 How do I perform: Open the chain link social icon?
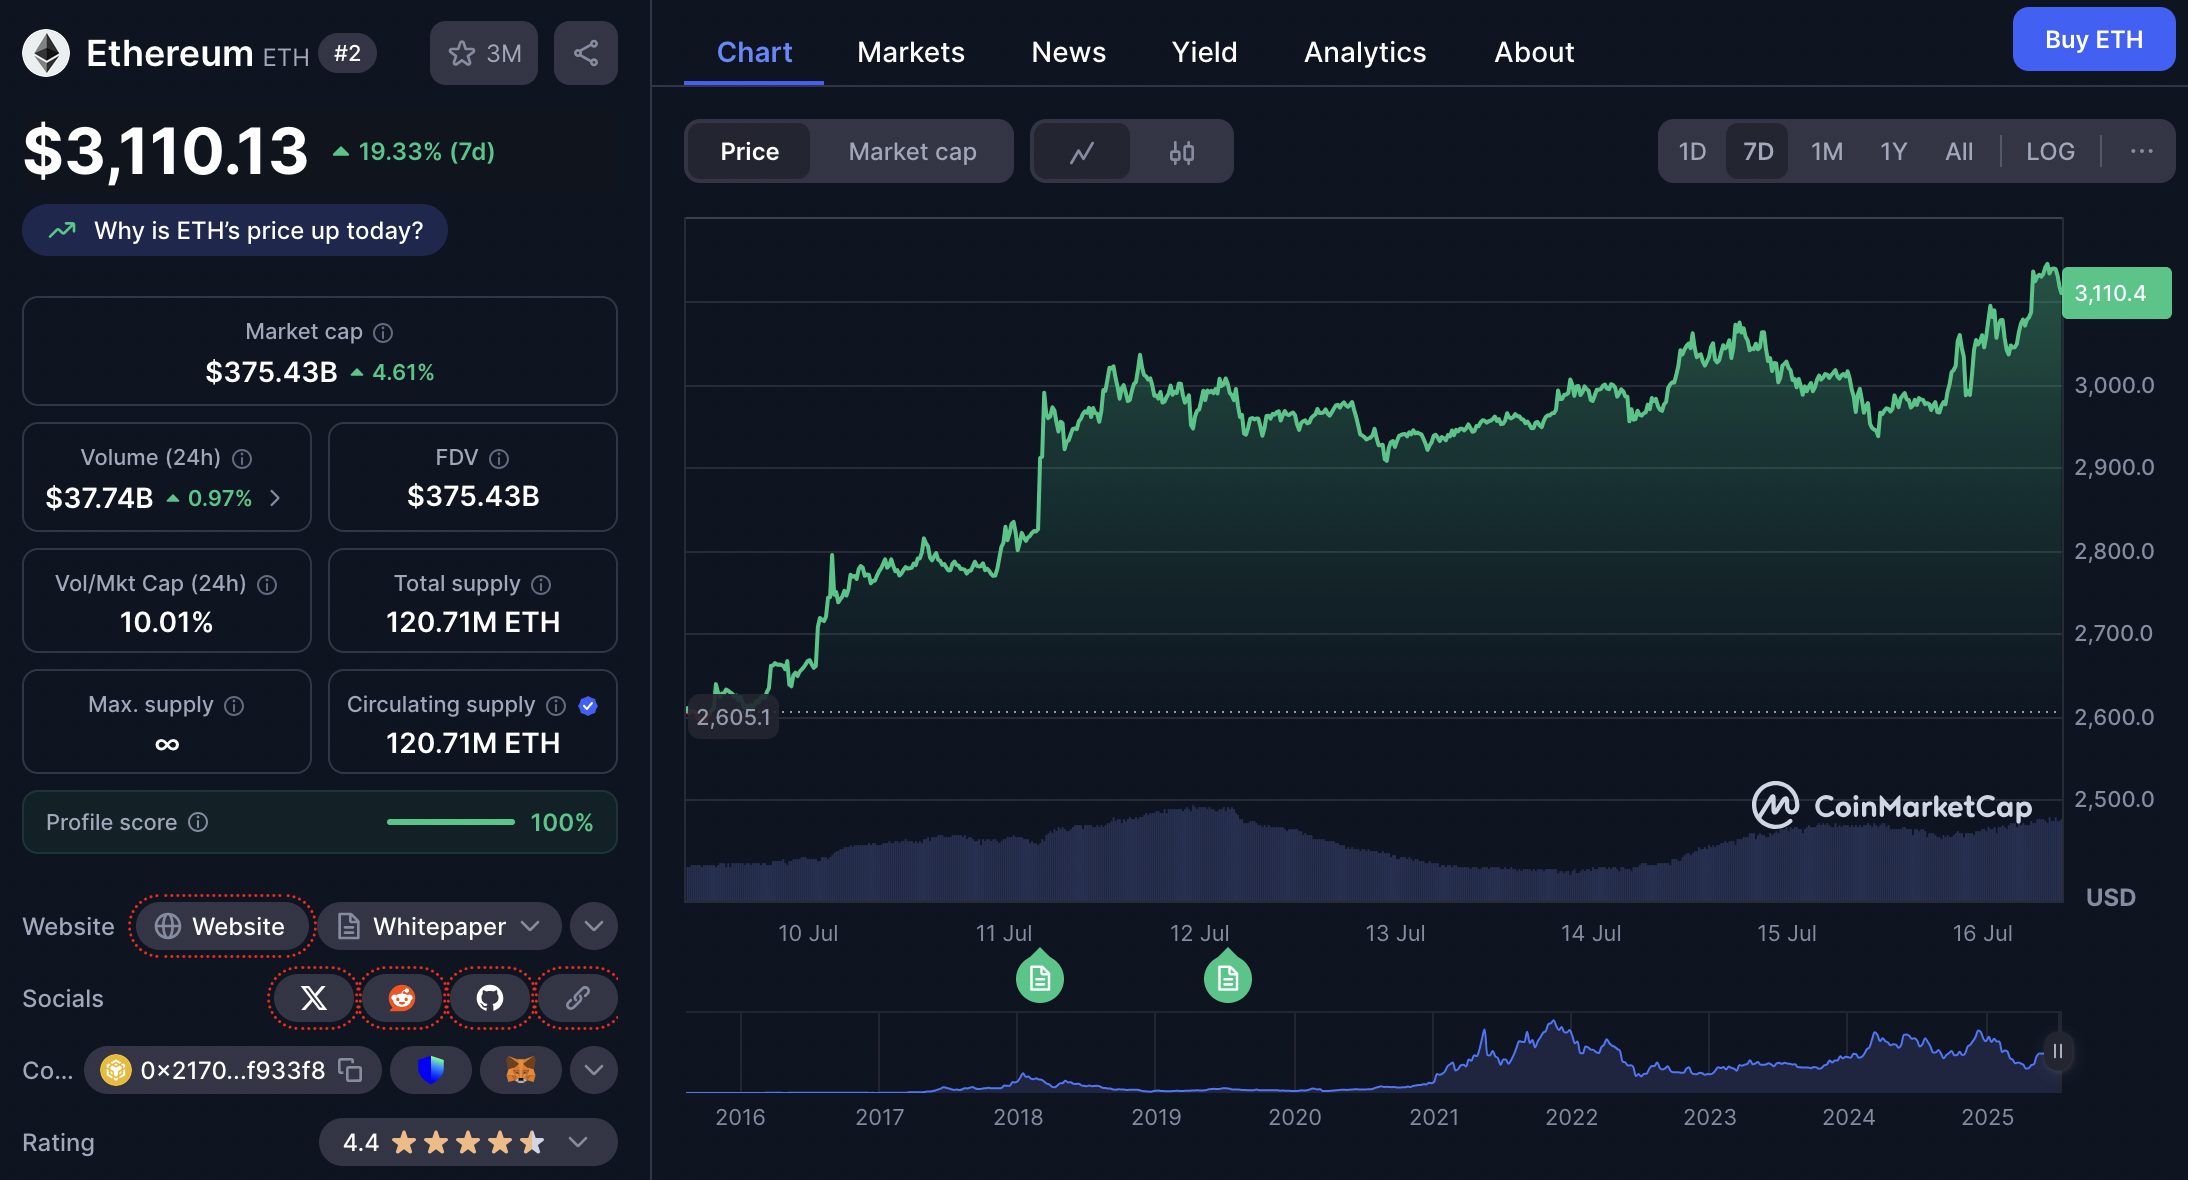point(578,998)
